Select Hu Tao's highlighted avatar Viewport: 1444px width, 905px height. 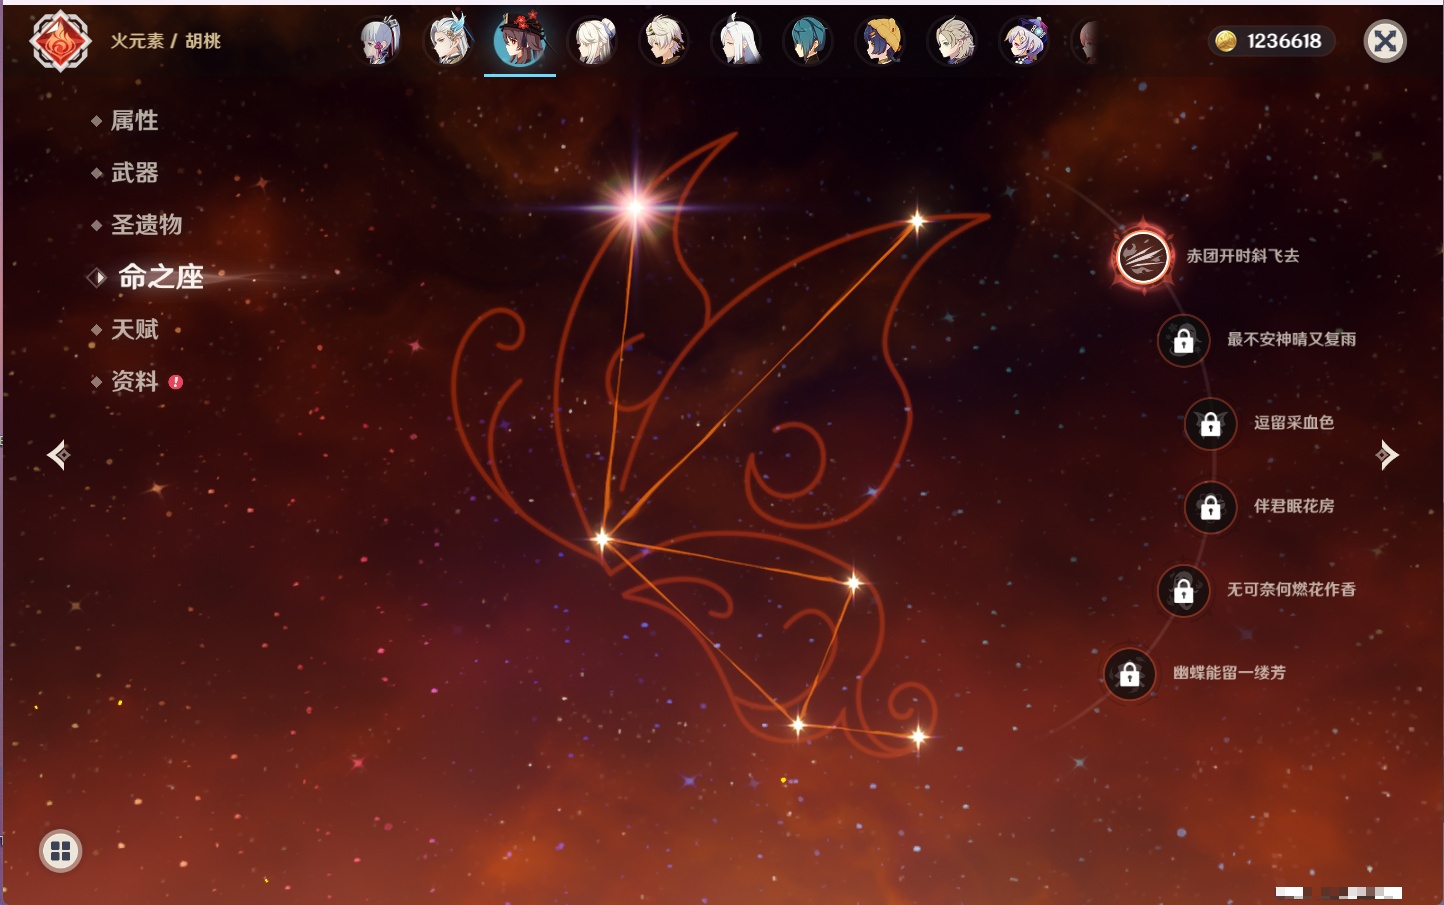point(520,41)
